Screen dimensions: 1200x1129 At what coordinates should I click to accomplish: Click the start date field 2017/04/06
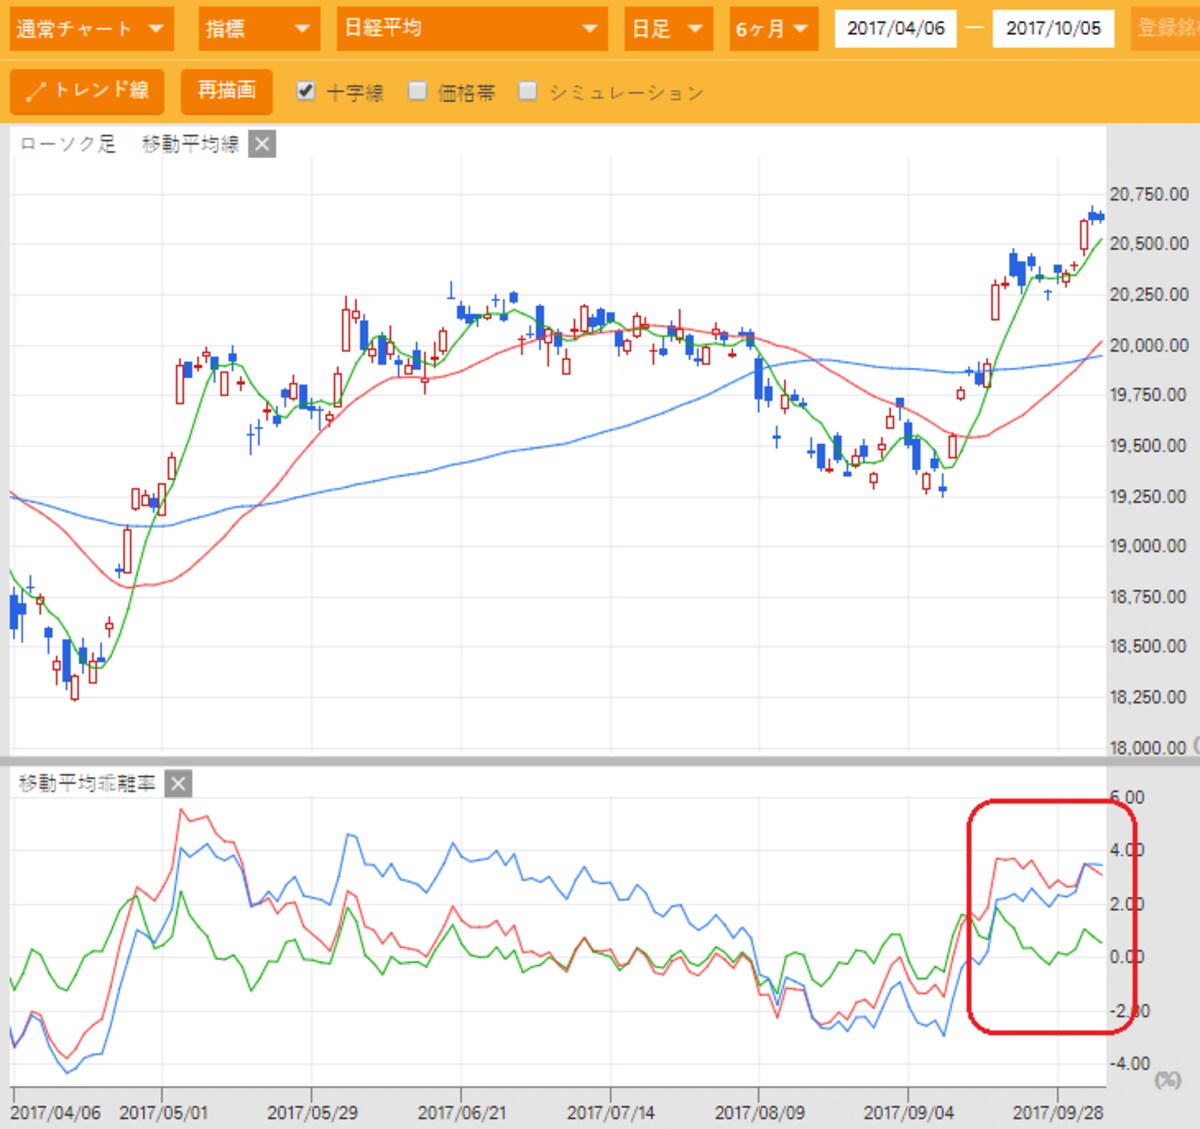[896, 29]
